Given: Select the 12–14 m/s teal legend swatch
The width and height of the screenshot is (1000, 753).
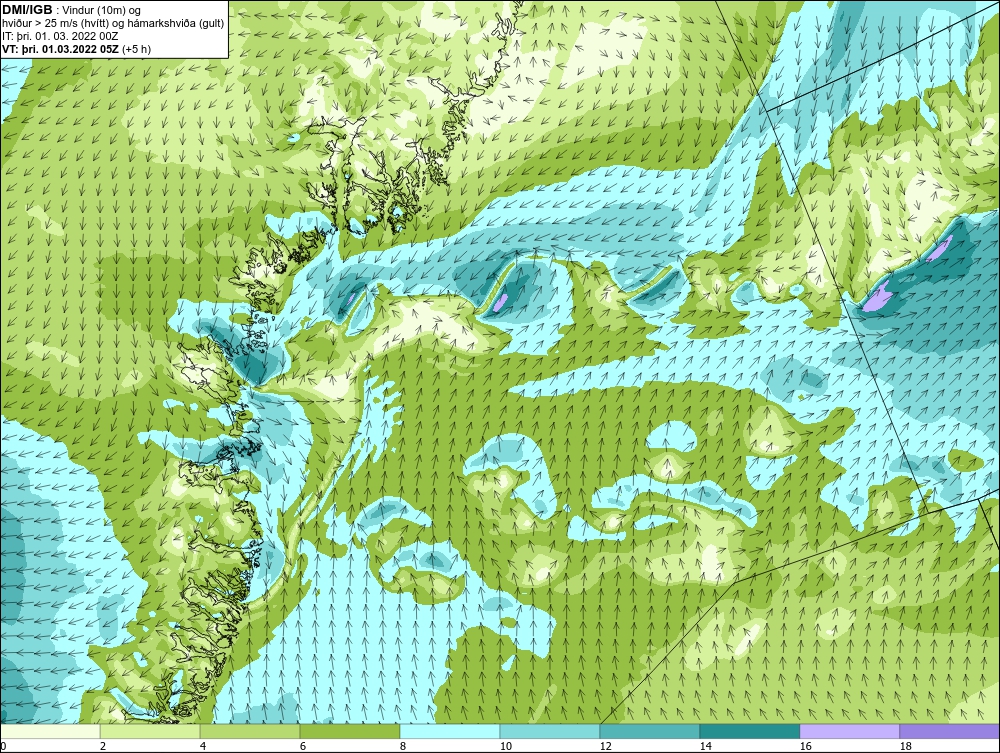Looking at the screenshot, I should [x=649, y=731].
